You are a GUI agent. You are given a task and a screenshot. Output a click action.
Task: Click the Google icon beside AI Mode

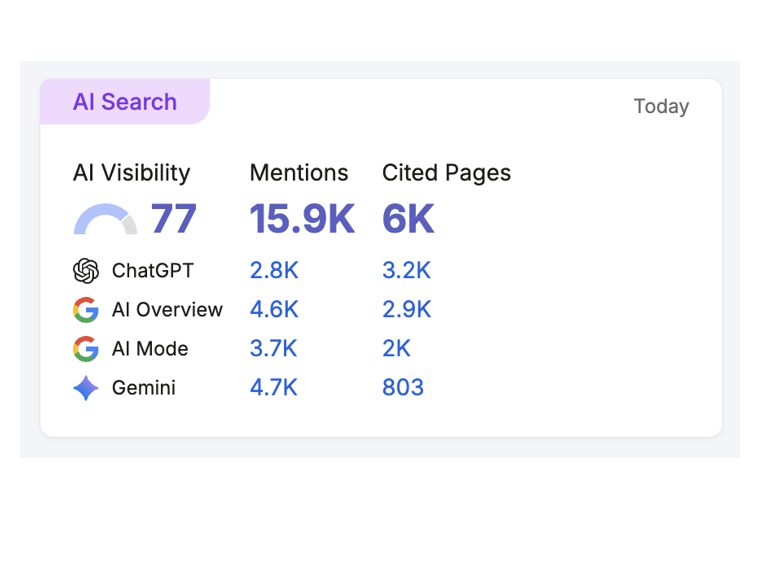click(x=86, y=349)
